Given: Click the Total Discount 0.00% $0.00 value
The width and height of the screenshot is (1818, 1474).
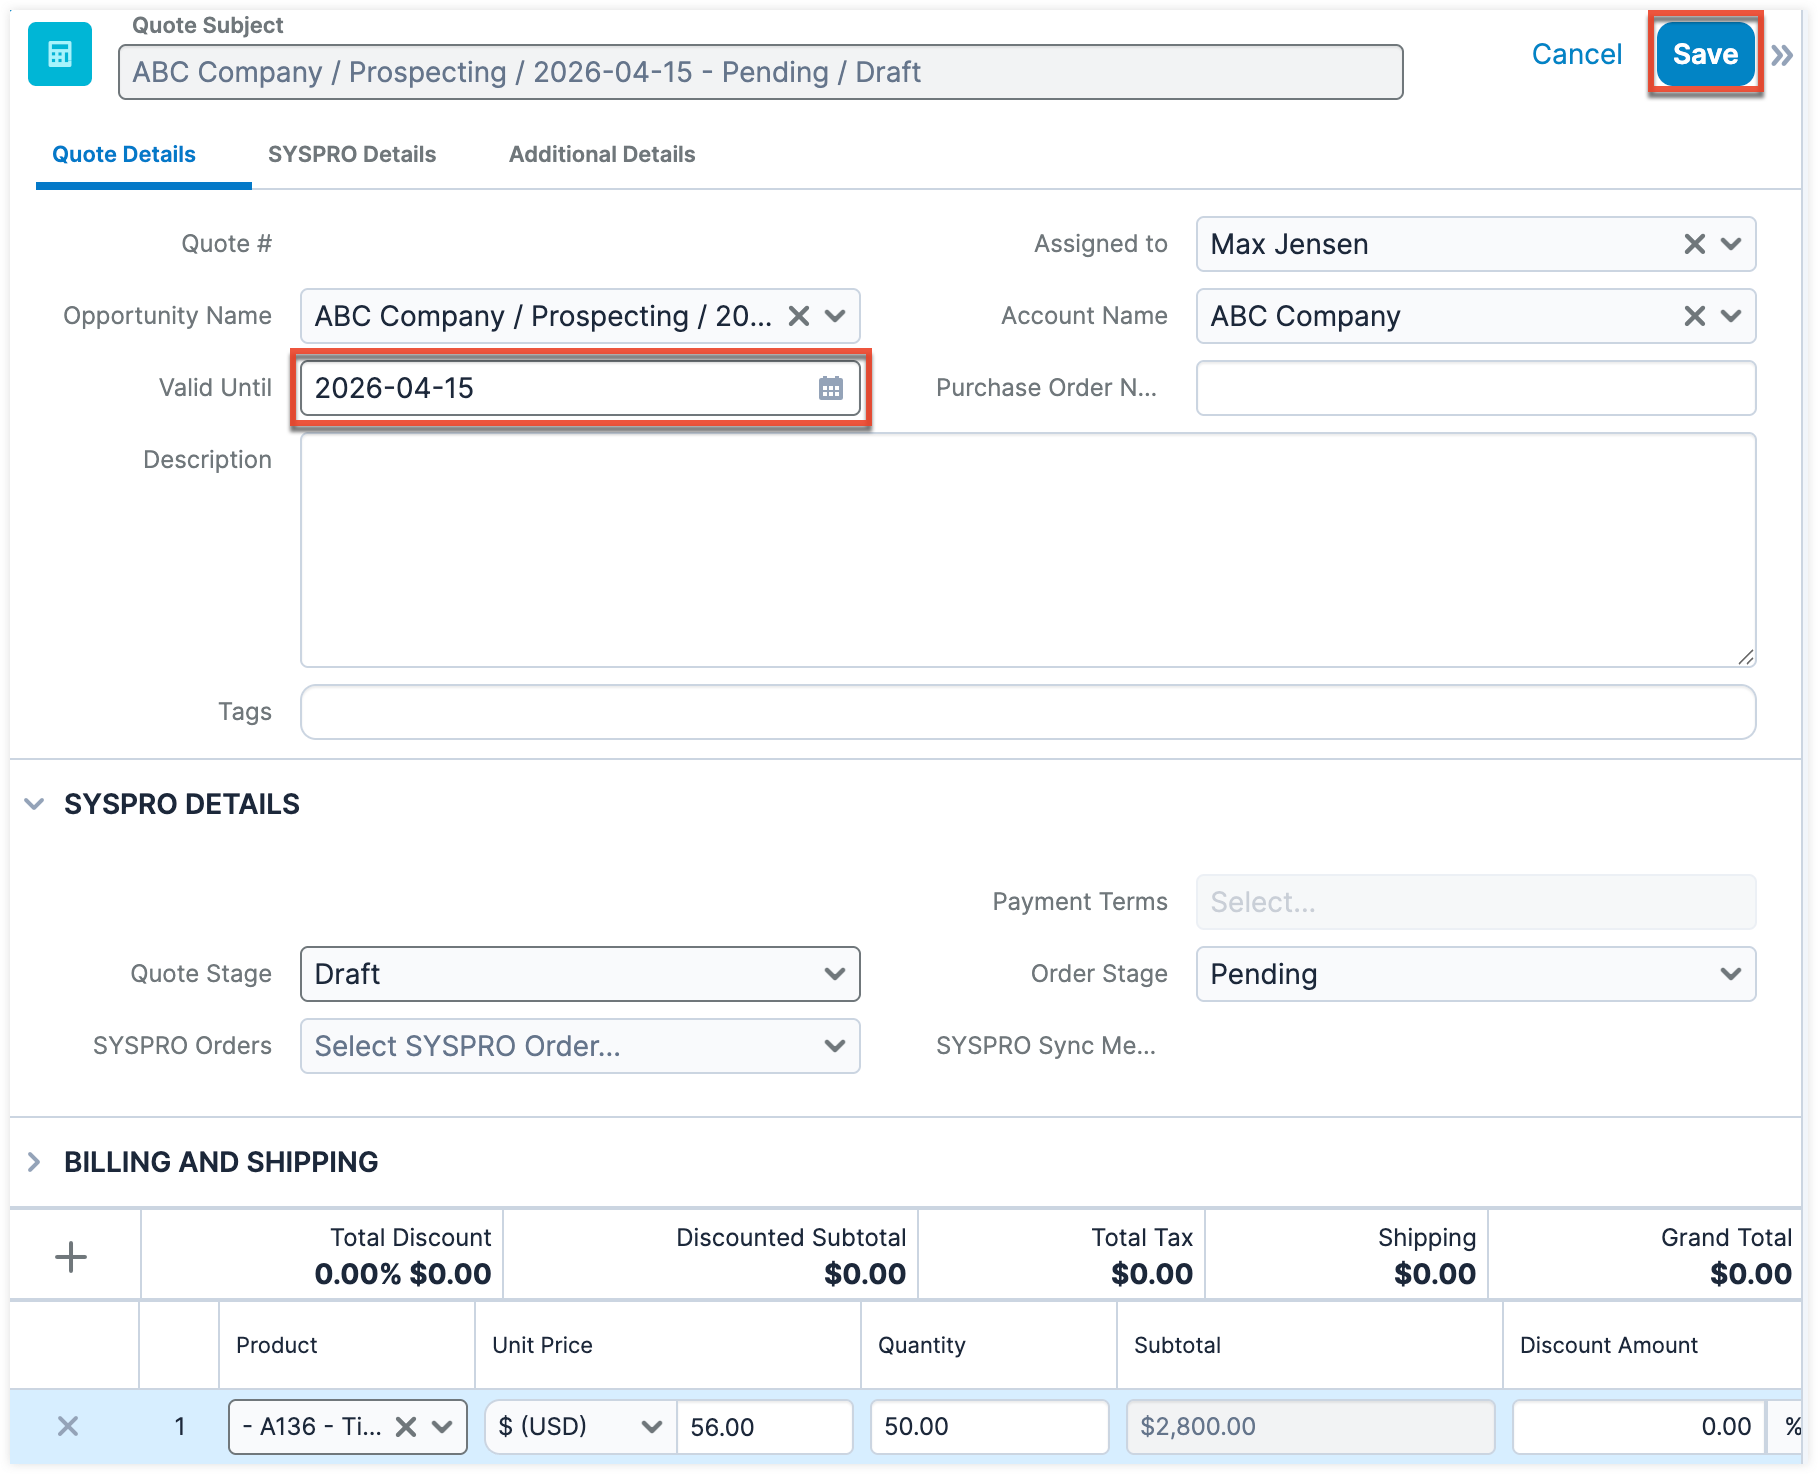Looking at the screenshot, I should (403, 1274).
